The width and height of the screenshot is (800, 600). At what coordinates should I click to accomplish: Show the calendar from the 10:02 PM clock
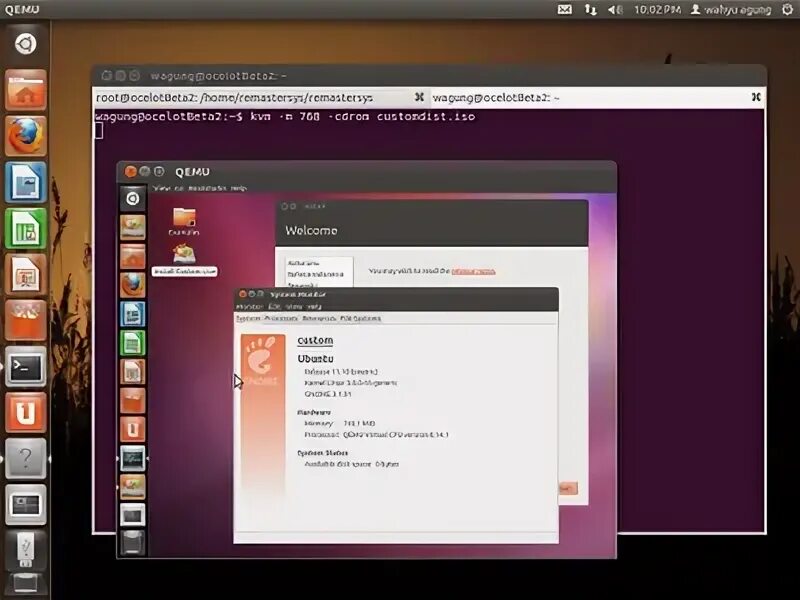(x=658, y=9)
